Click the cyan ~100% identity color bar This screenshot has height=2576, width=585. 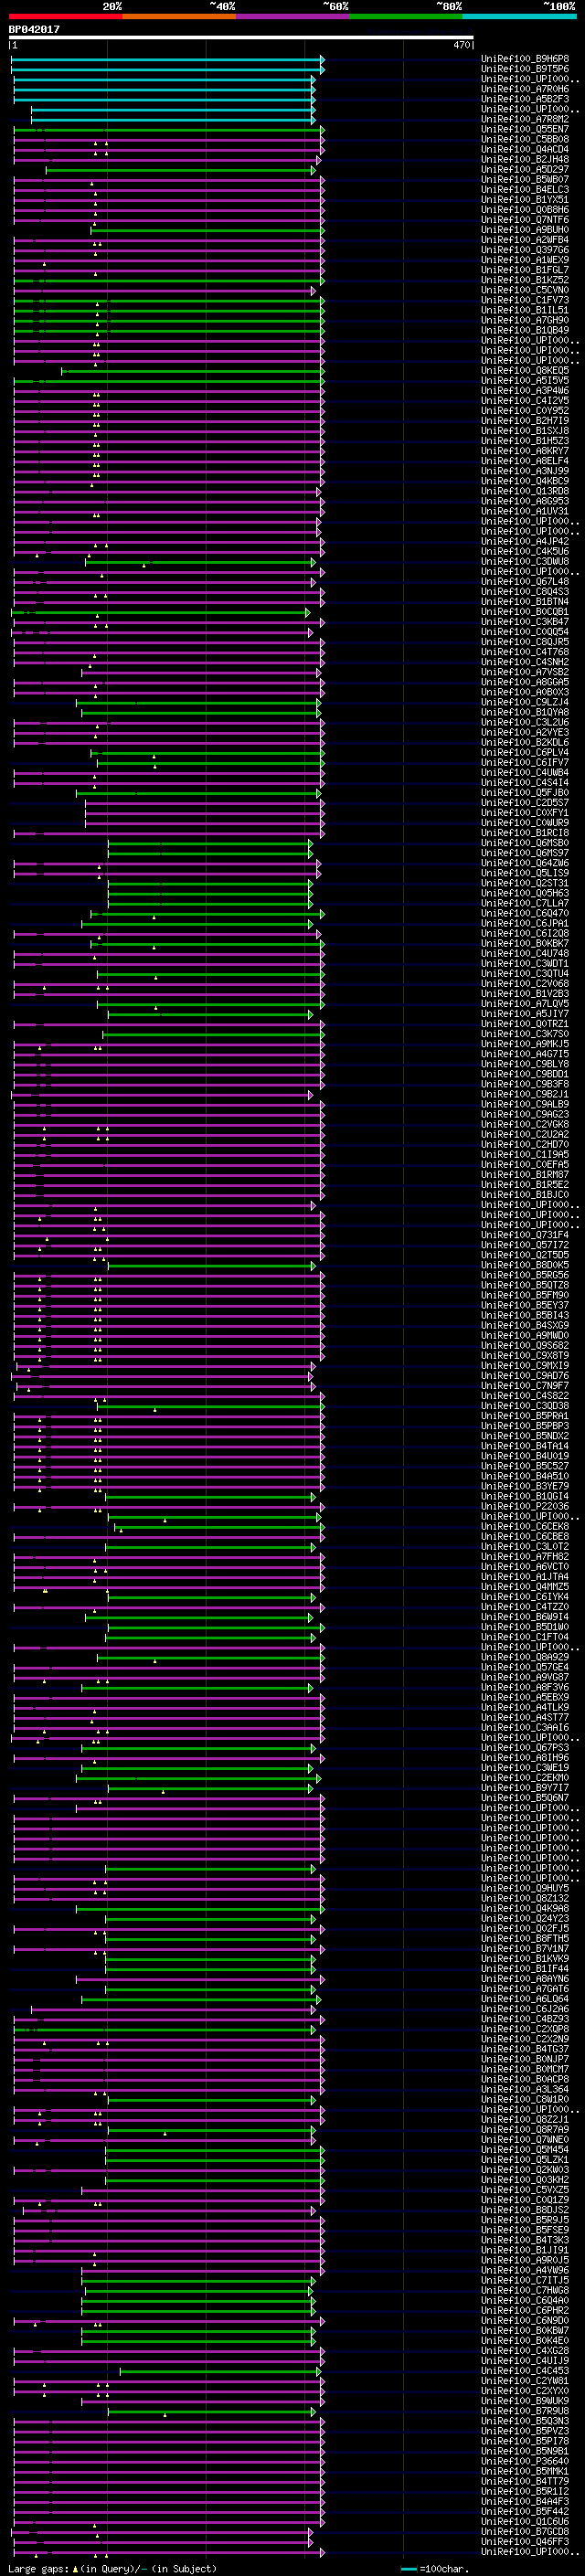coord(519,16)
